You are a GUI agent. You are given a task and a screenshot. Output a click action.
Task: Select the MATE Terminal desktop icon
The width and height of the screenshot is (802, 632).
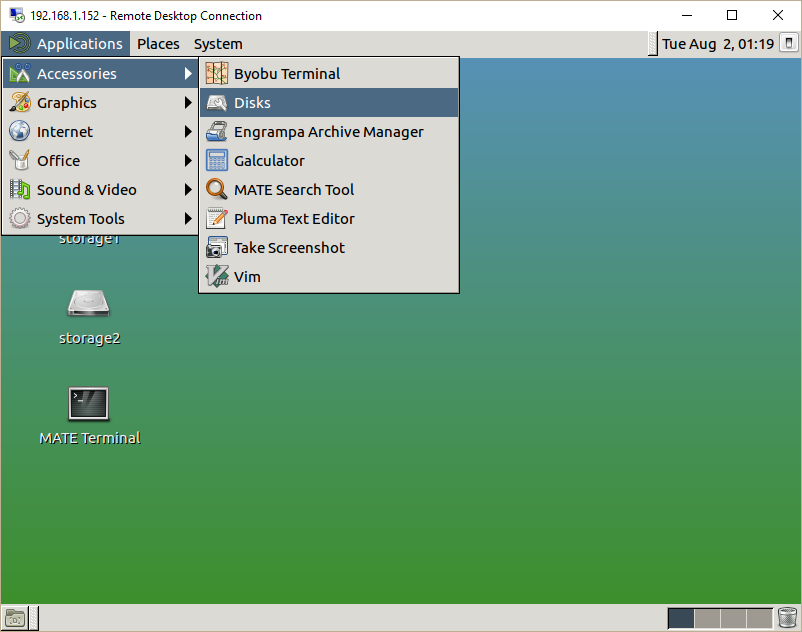pos(88,403)
